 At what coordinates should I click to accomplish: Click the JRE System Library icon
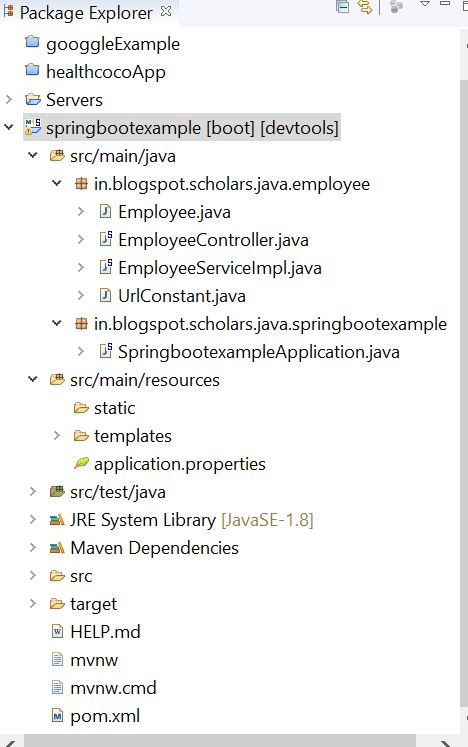coord(57,520)
